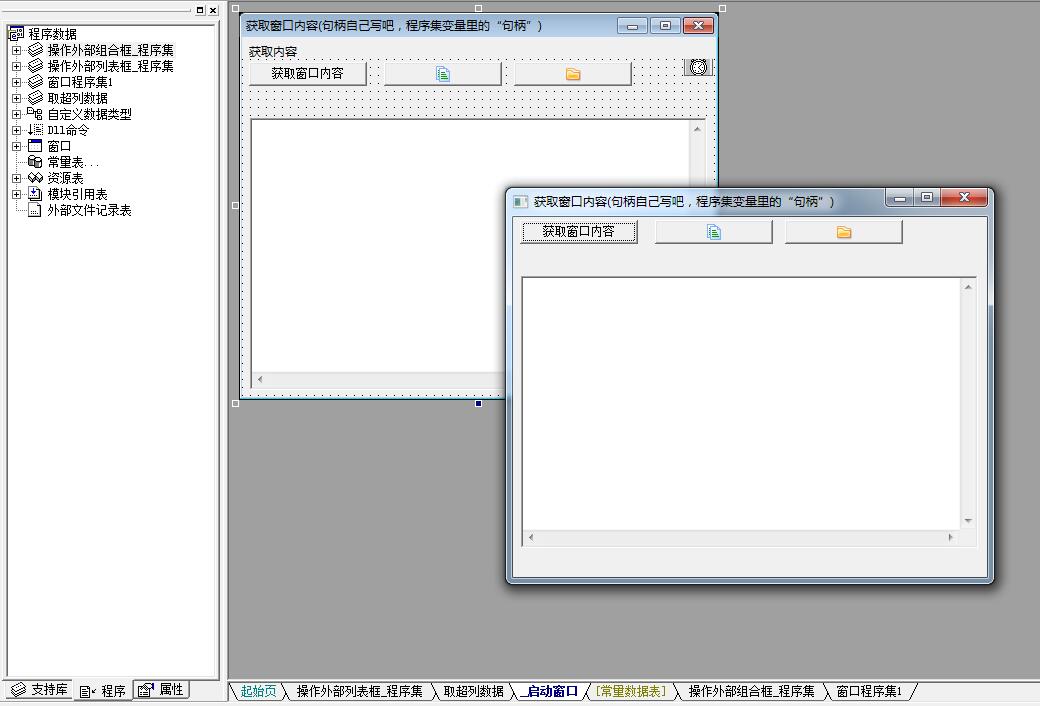Open the 属性 panel tab

[162, 690]
